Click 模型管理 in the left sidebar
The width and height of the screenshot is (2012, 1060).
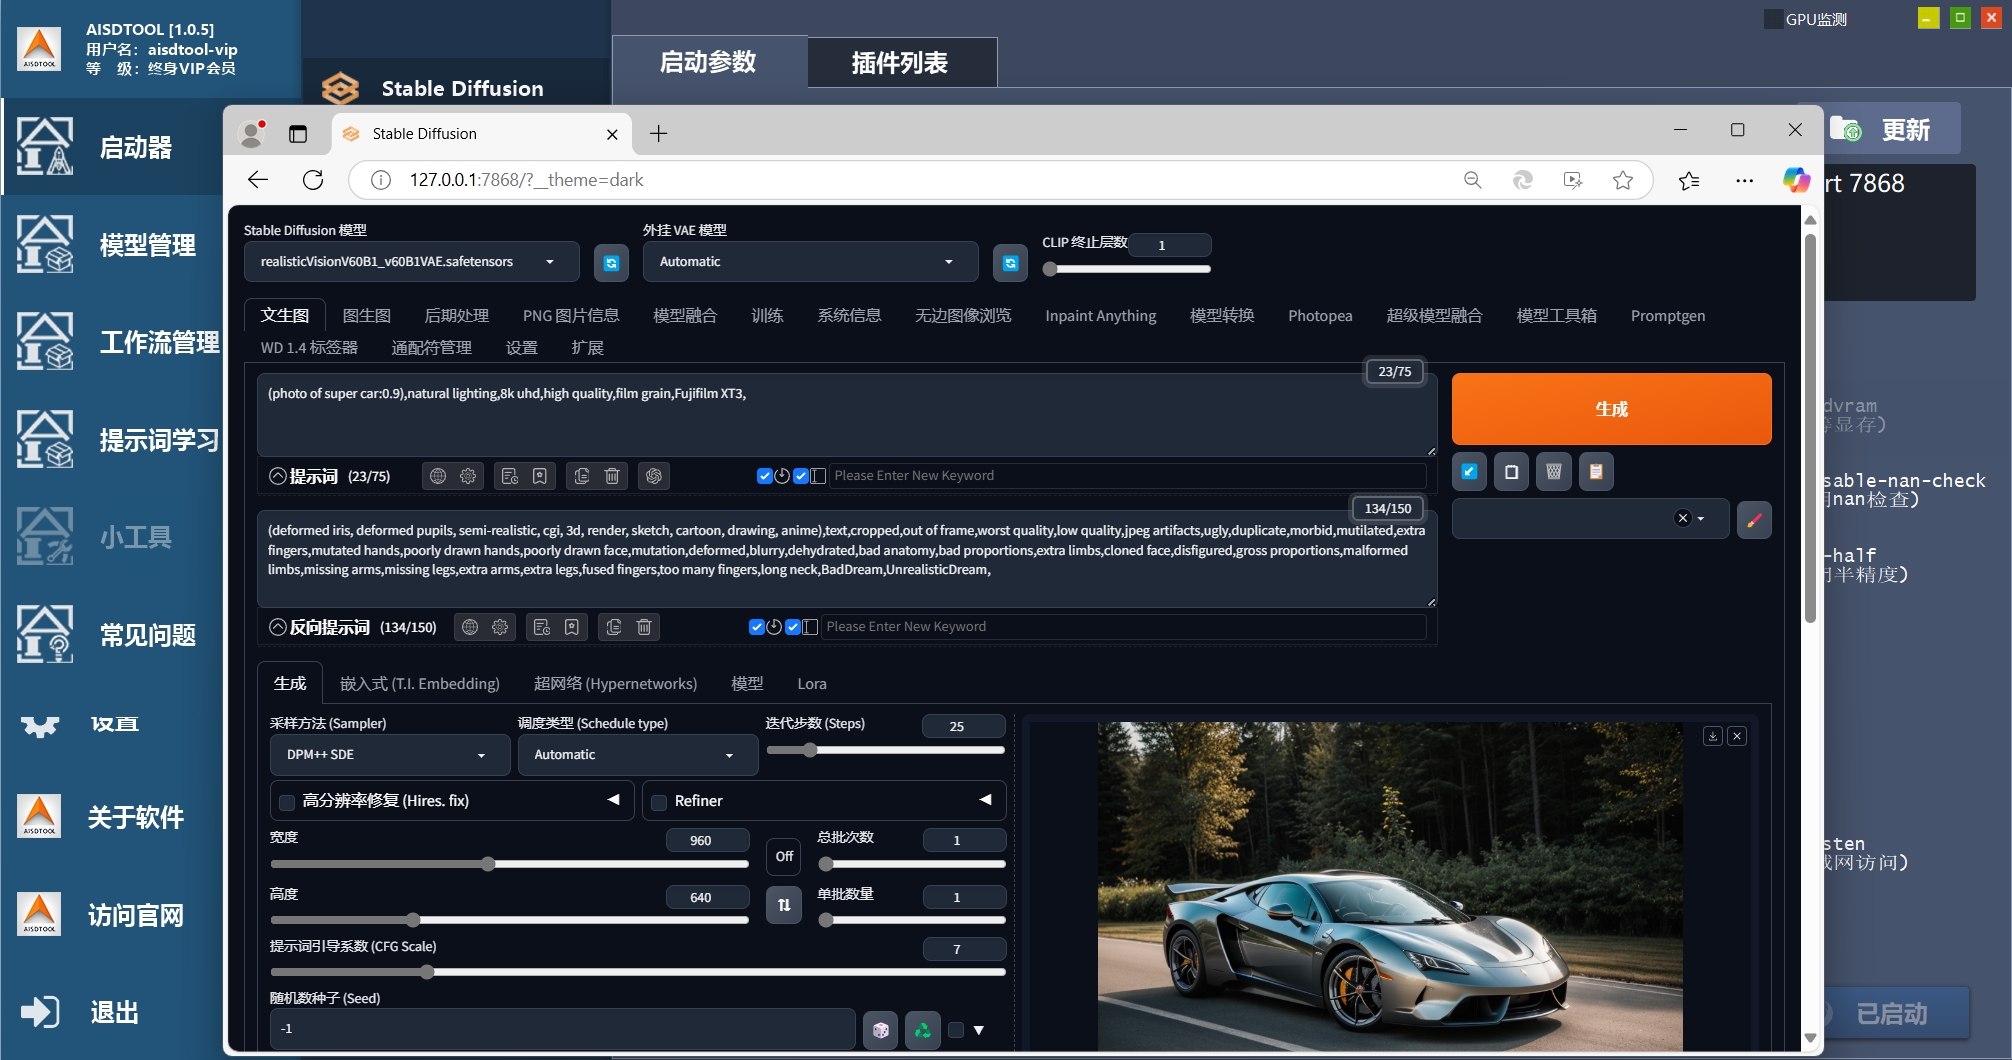click(x=147, y=245)
